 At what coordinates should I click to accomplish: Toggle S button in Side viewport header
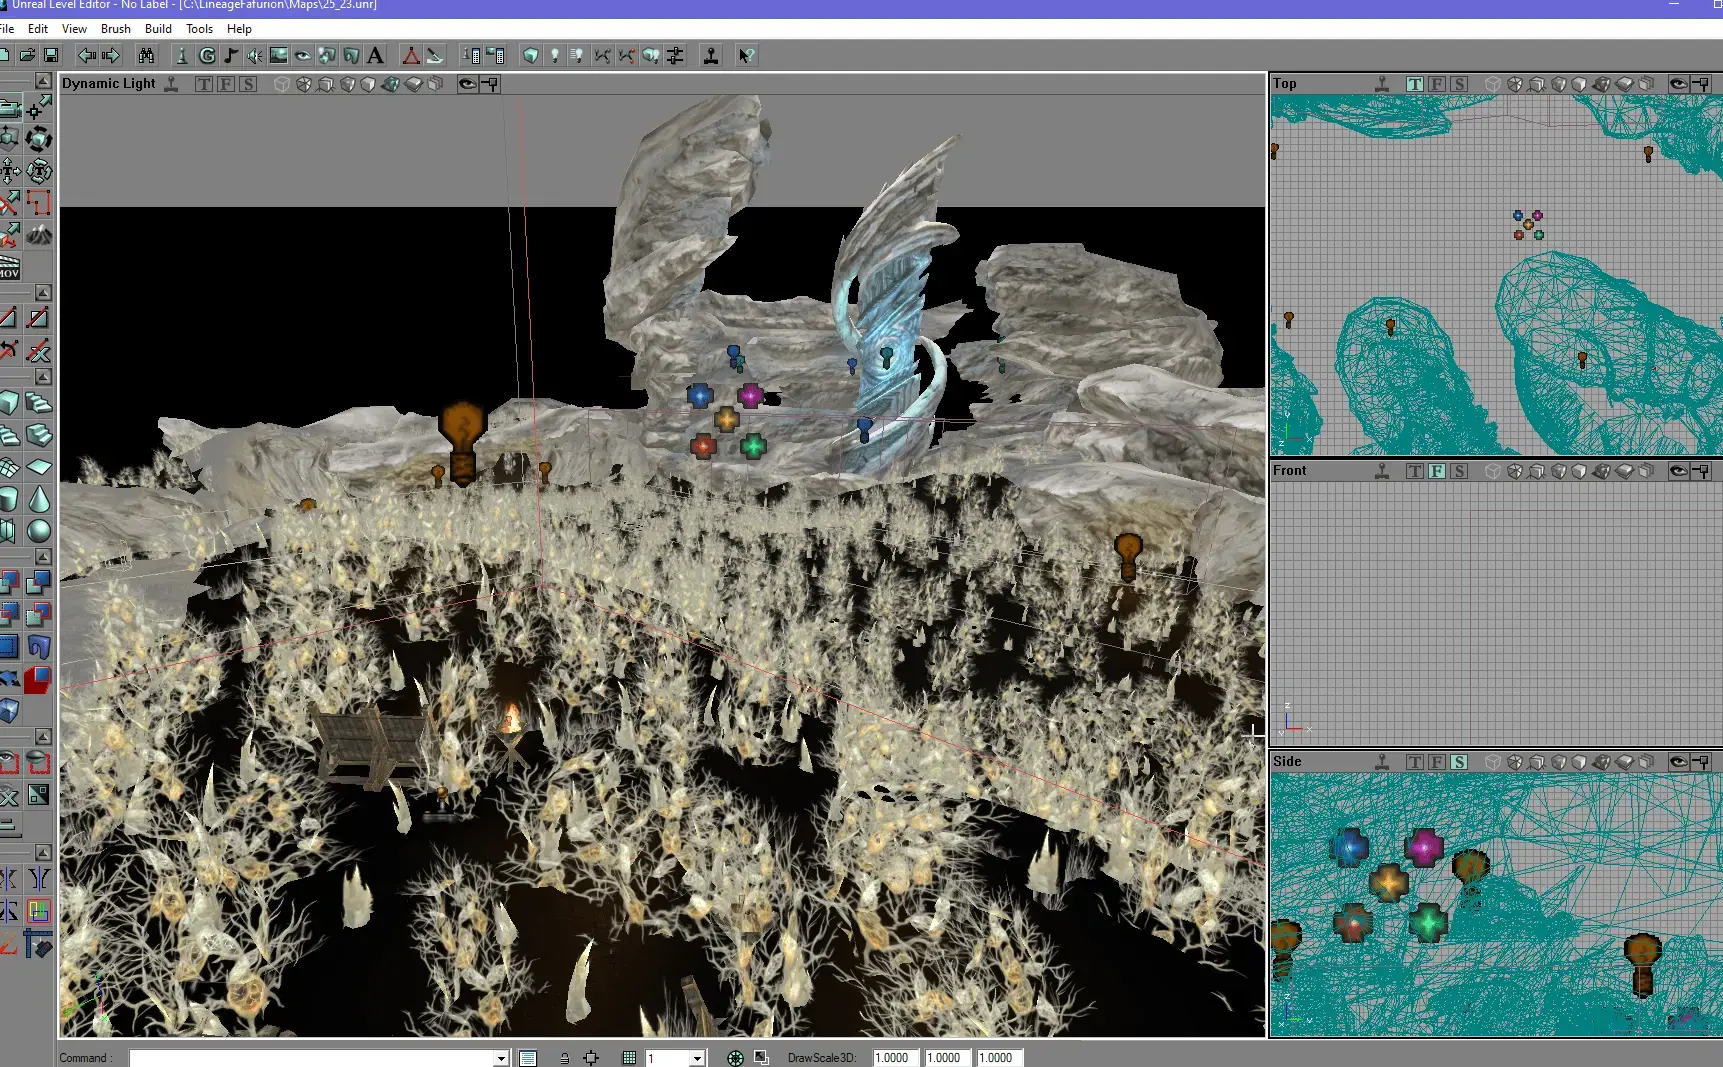(1459, 762)
